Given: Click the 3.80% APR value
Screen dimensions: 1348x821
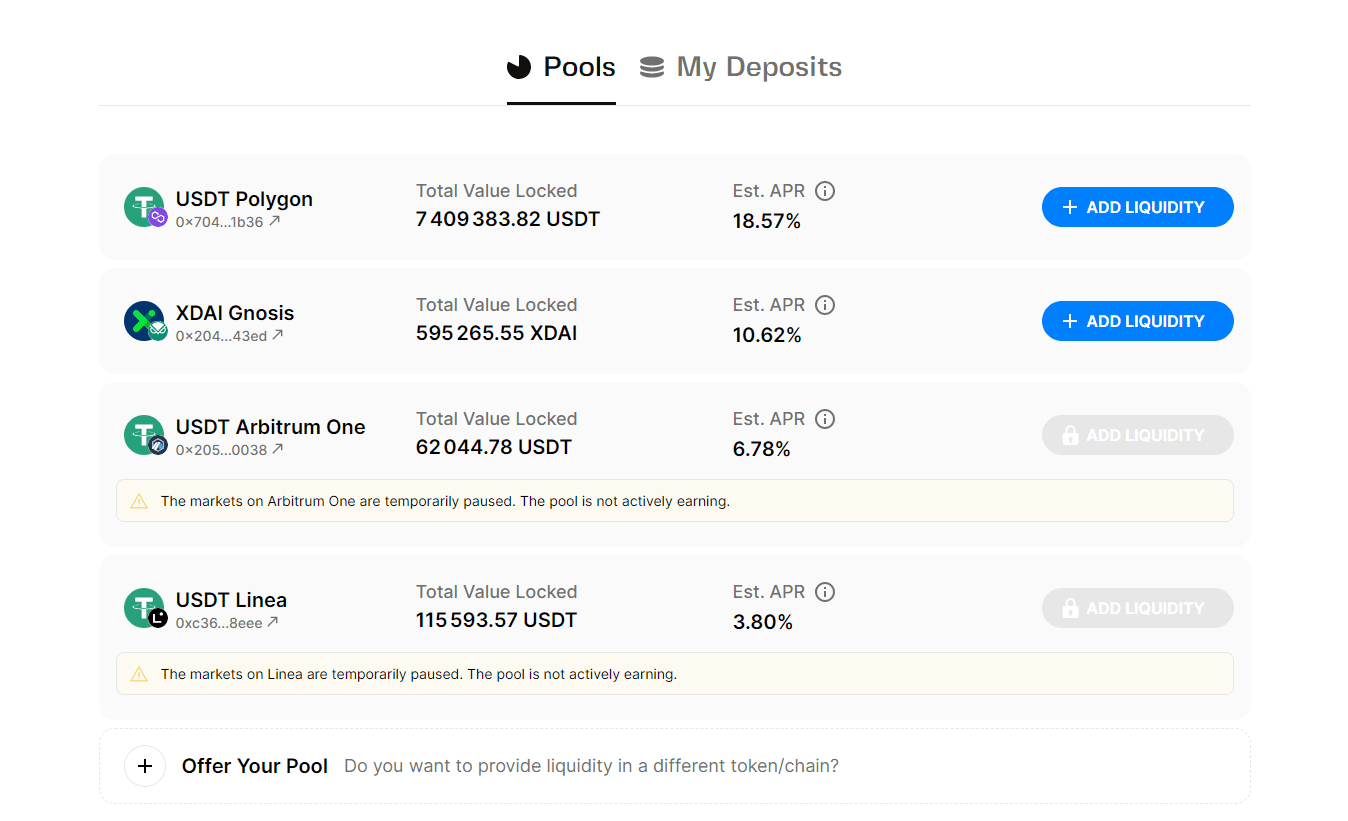Looking at the screenshot, I should pyautogui.click(x=763, y=622).
